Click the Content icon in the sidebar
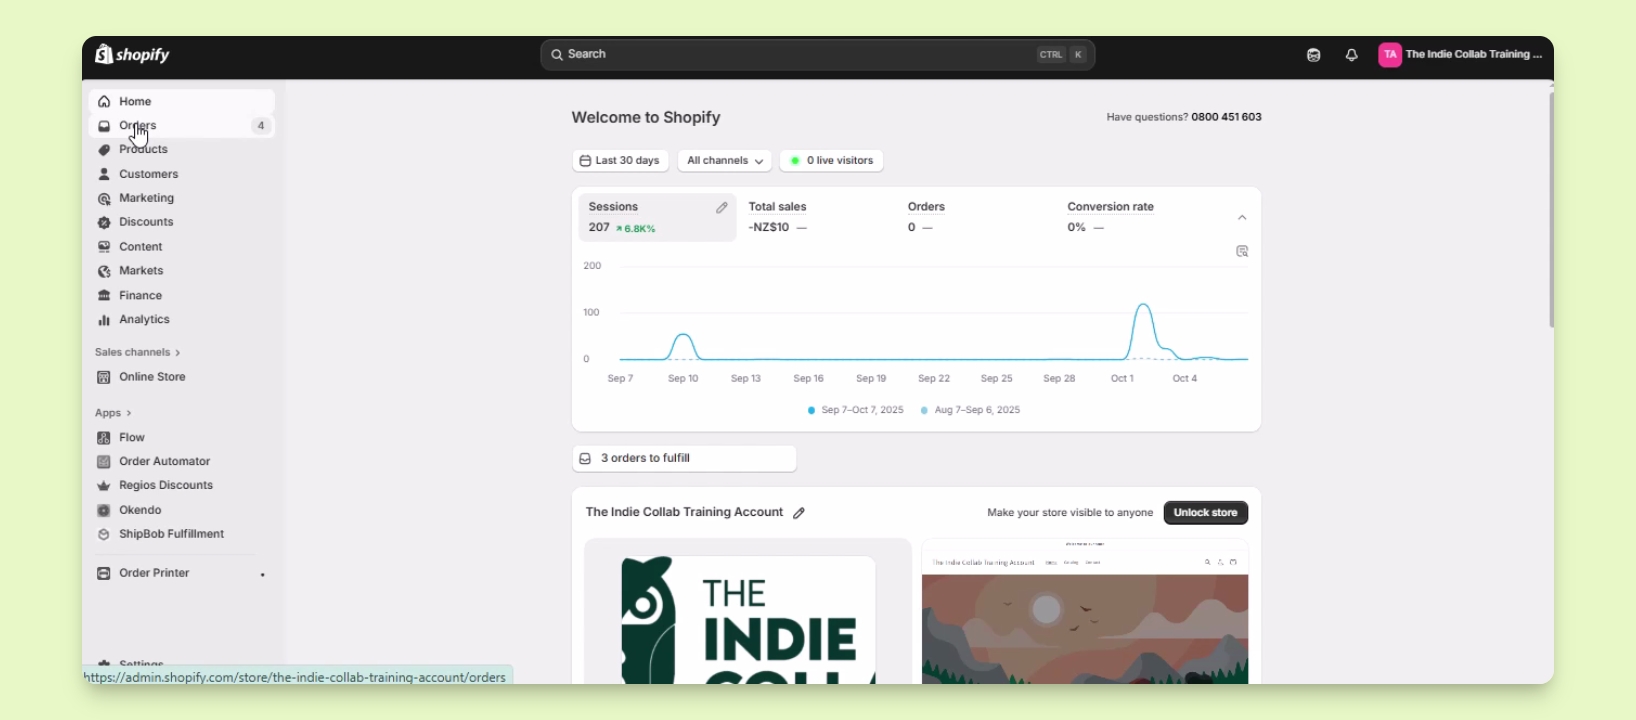Viewport: 1636px width, 720px height. (104, 247)
